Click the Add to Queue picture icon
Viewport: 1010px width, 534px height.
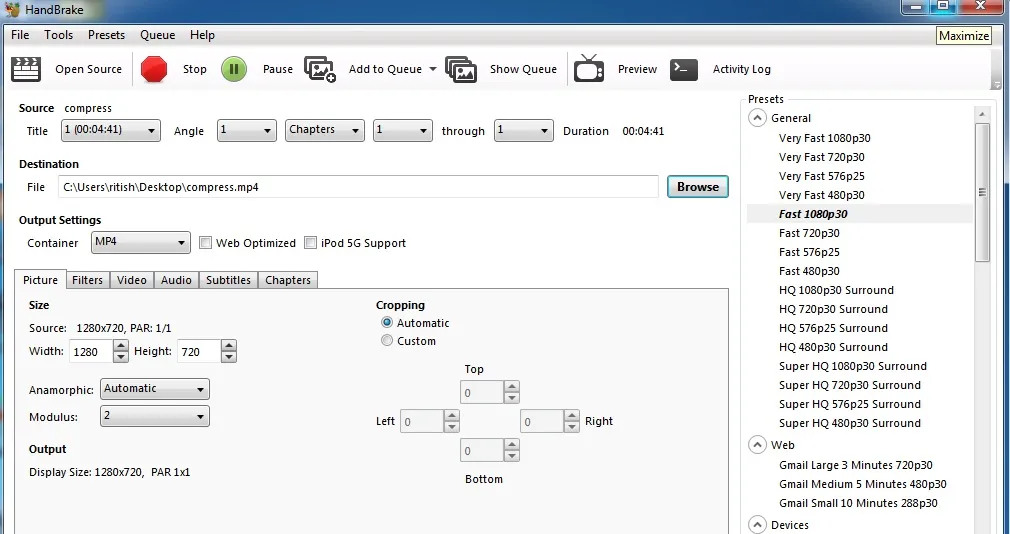[320, 69]
